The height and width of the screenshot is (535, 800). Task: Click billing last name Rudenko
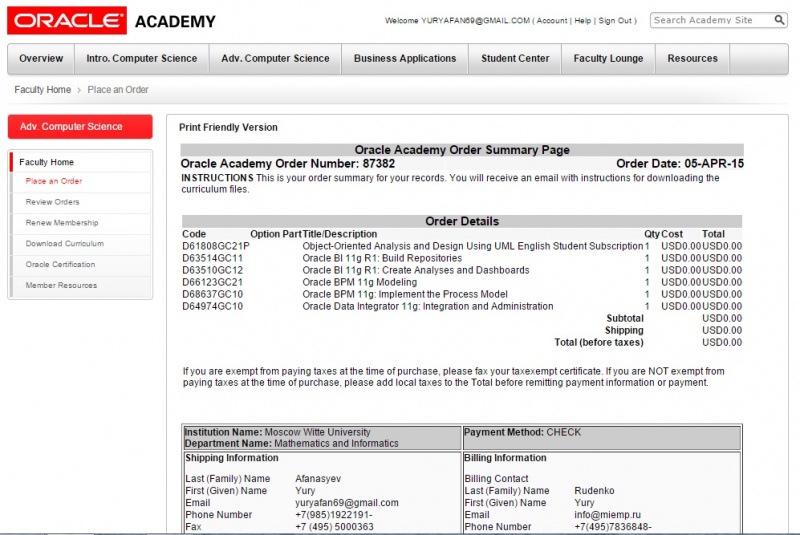[x=594, y=491]
